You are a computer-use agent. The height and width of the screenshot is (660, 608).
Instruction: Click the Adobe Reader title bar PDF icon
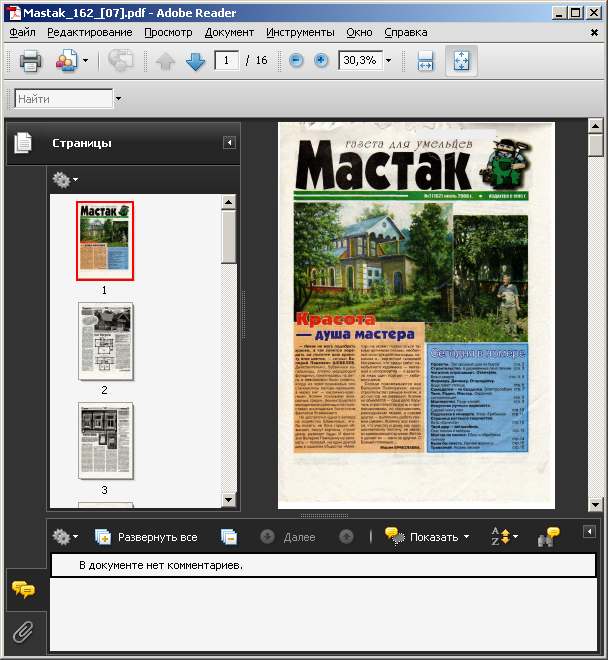(x=14, y=13)
